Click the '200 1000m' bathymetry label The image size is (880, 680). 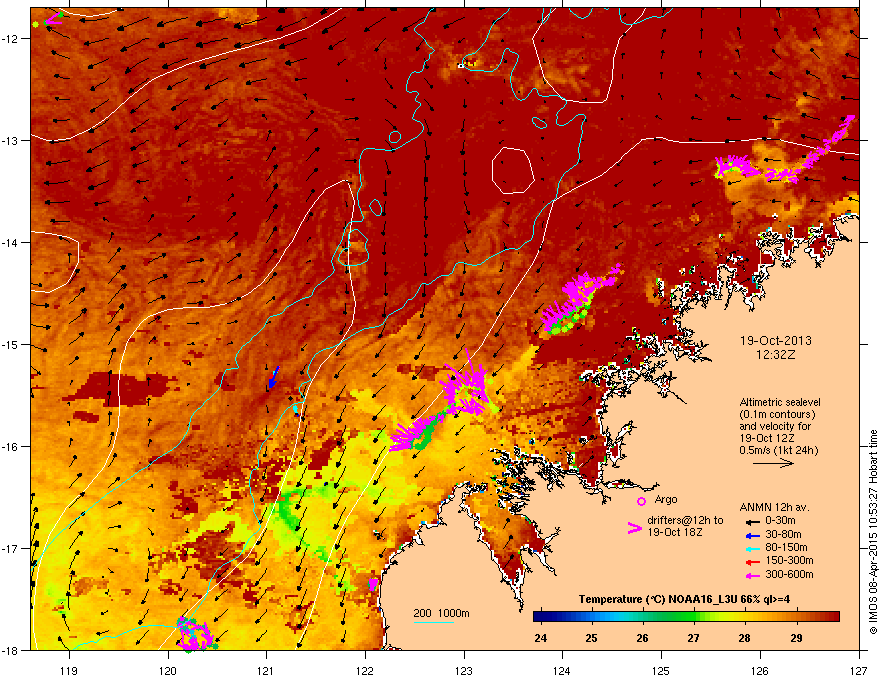(442, 613)
